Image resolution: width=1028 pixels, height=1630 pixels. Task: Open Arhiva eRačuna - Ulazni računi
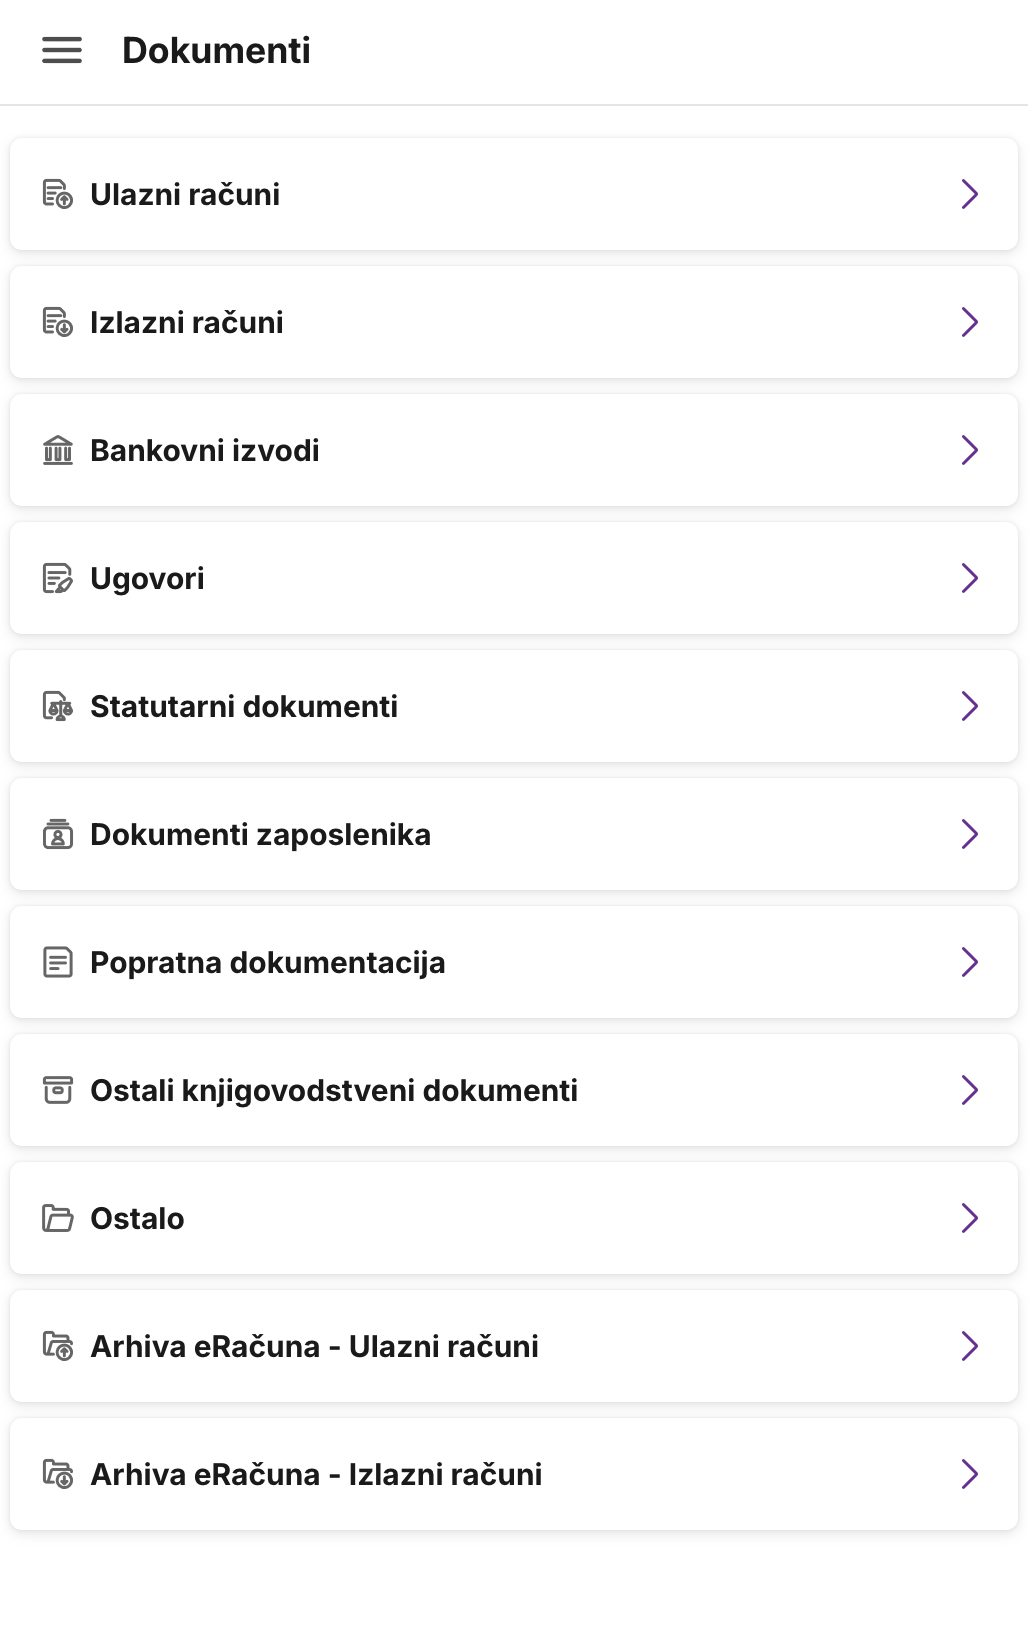click(x=314, y=1346)
